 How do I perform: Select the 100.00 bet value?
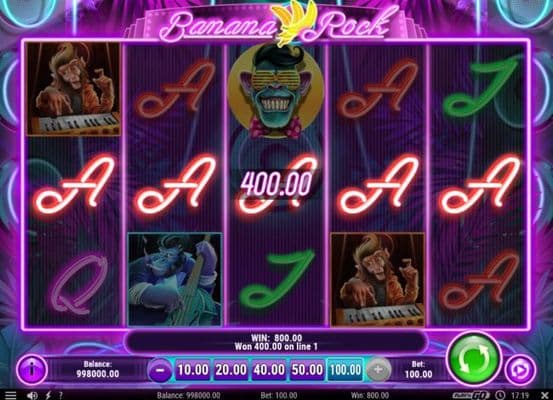point(345,370)
